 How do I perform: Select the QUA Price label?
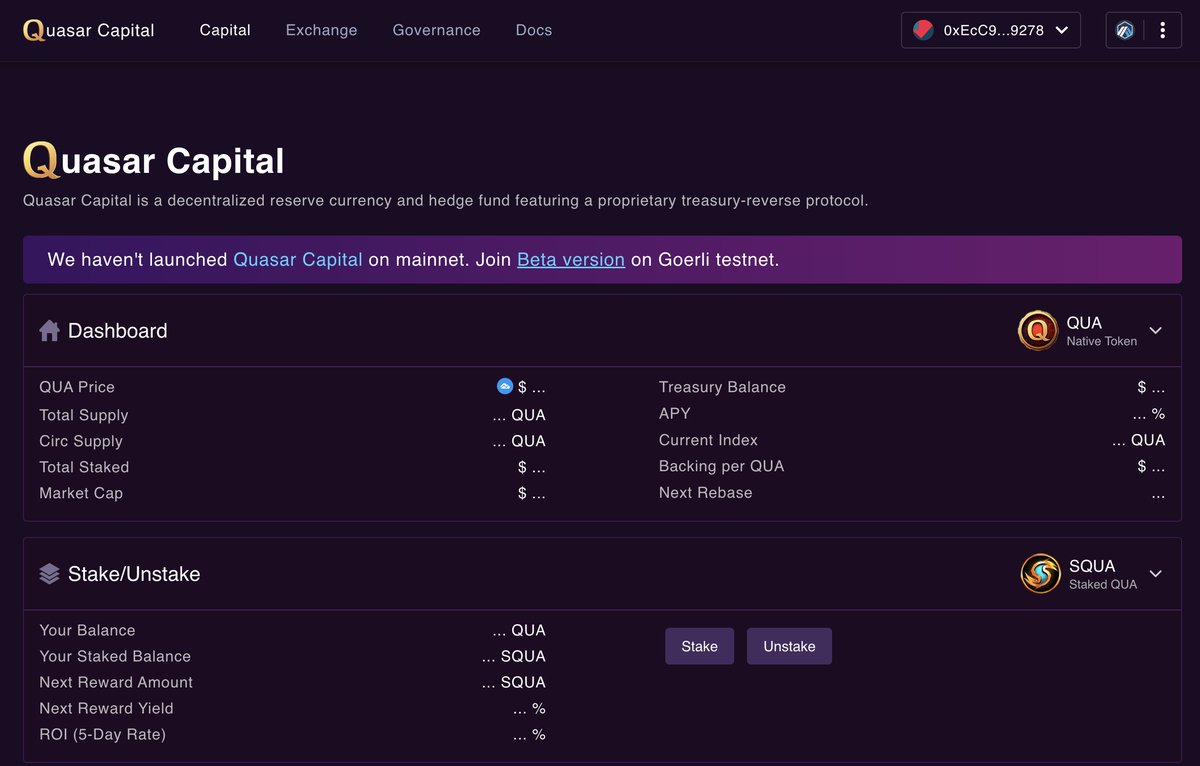77,387
